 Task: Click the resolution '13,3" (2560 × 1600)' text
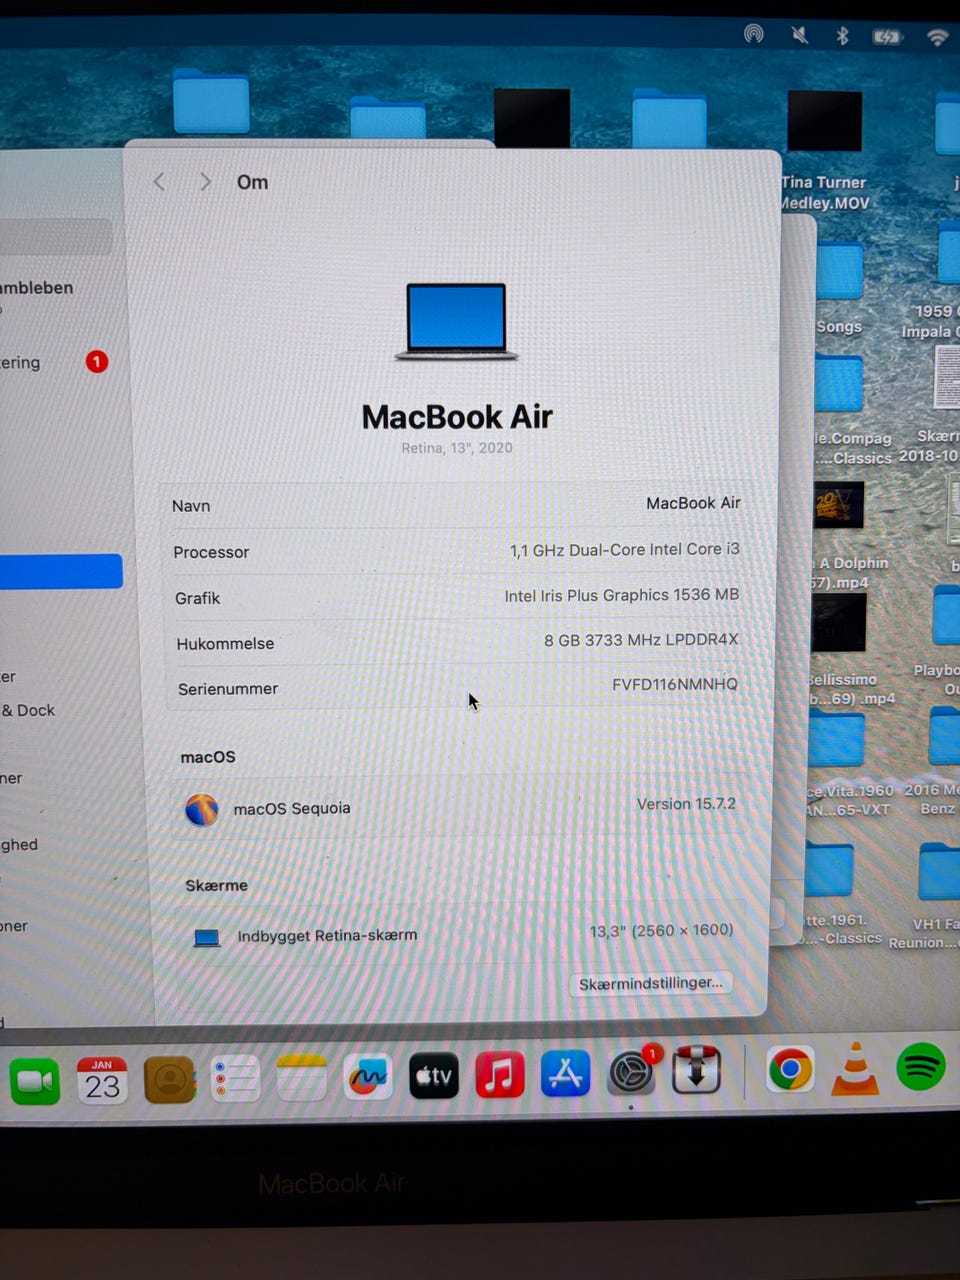pyautogui.click(x=661, y=931)
